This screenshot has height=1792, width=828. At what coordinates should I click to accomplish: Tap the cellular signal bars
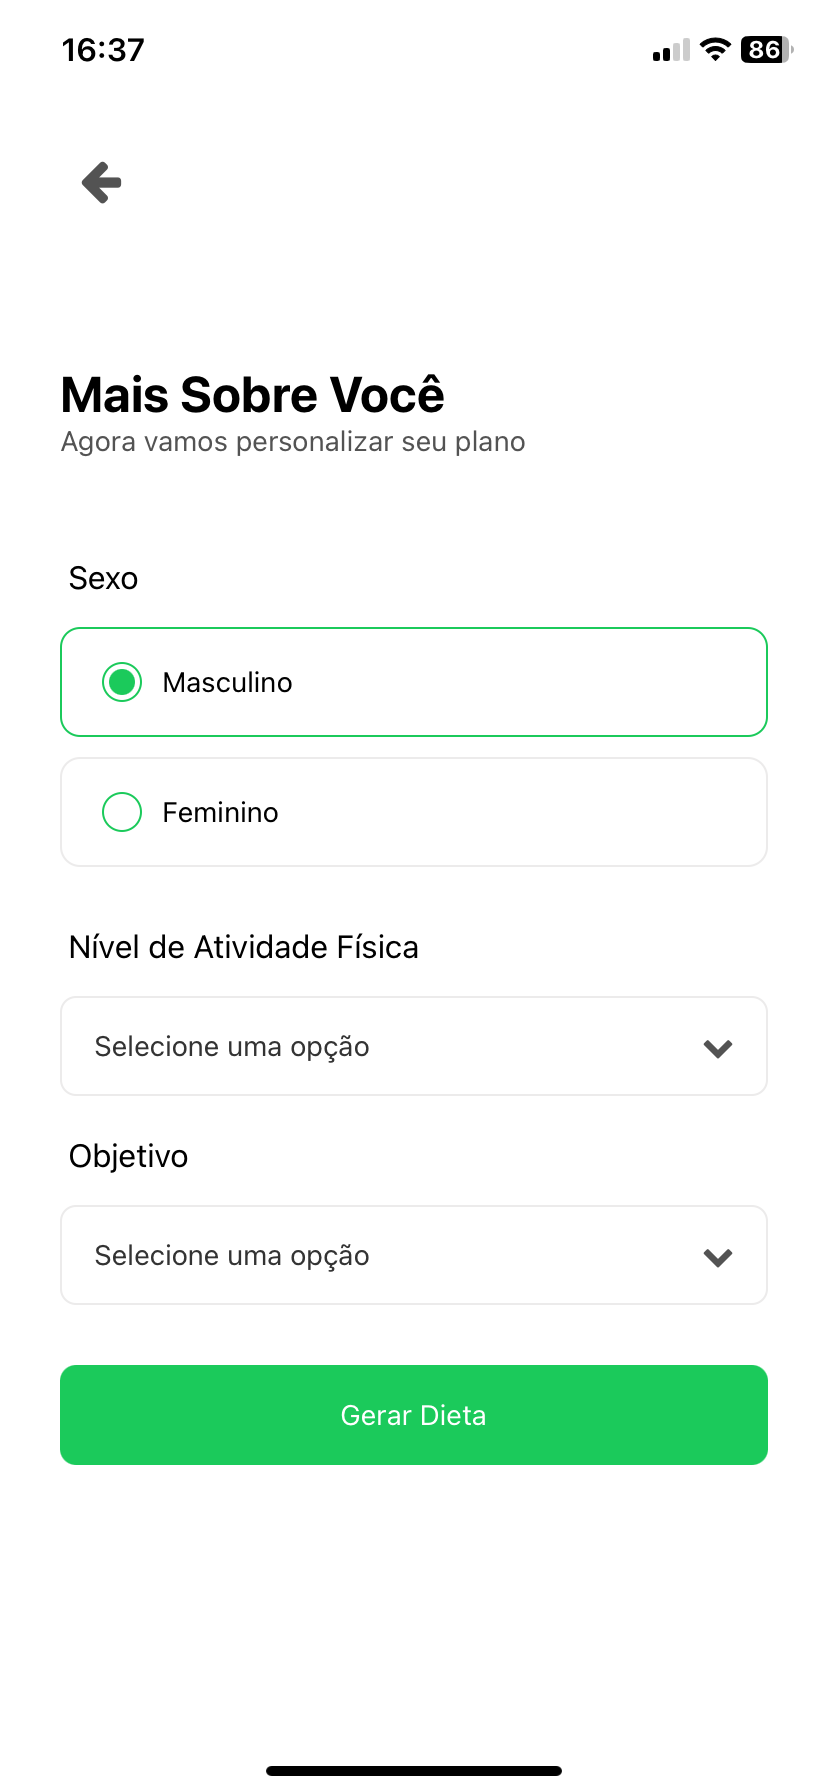click(x=671, y=50)
